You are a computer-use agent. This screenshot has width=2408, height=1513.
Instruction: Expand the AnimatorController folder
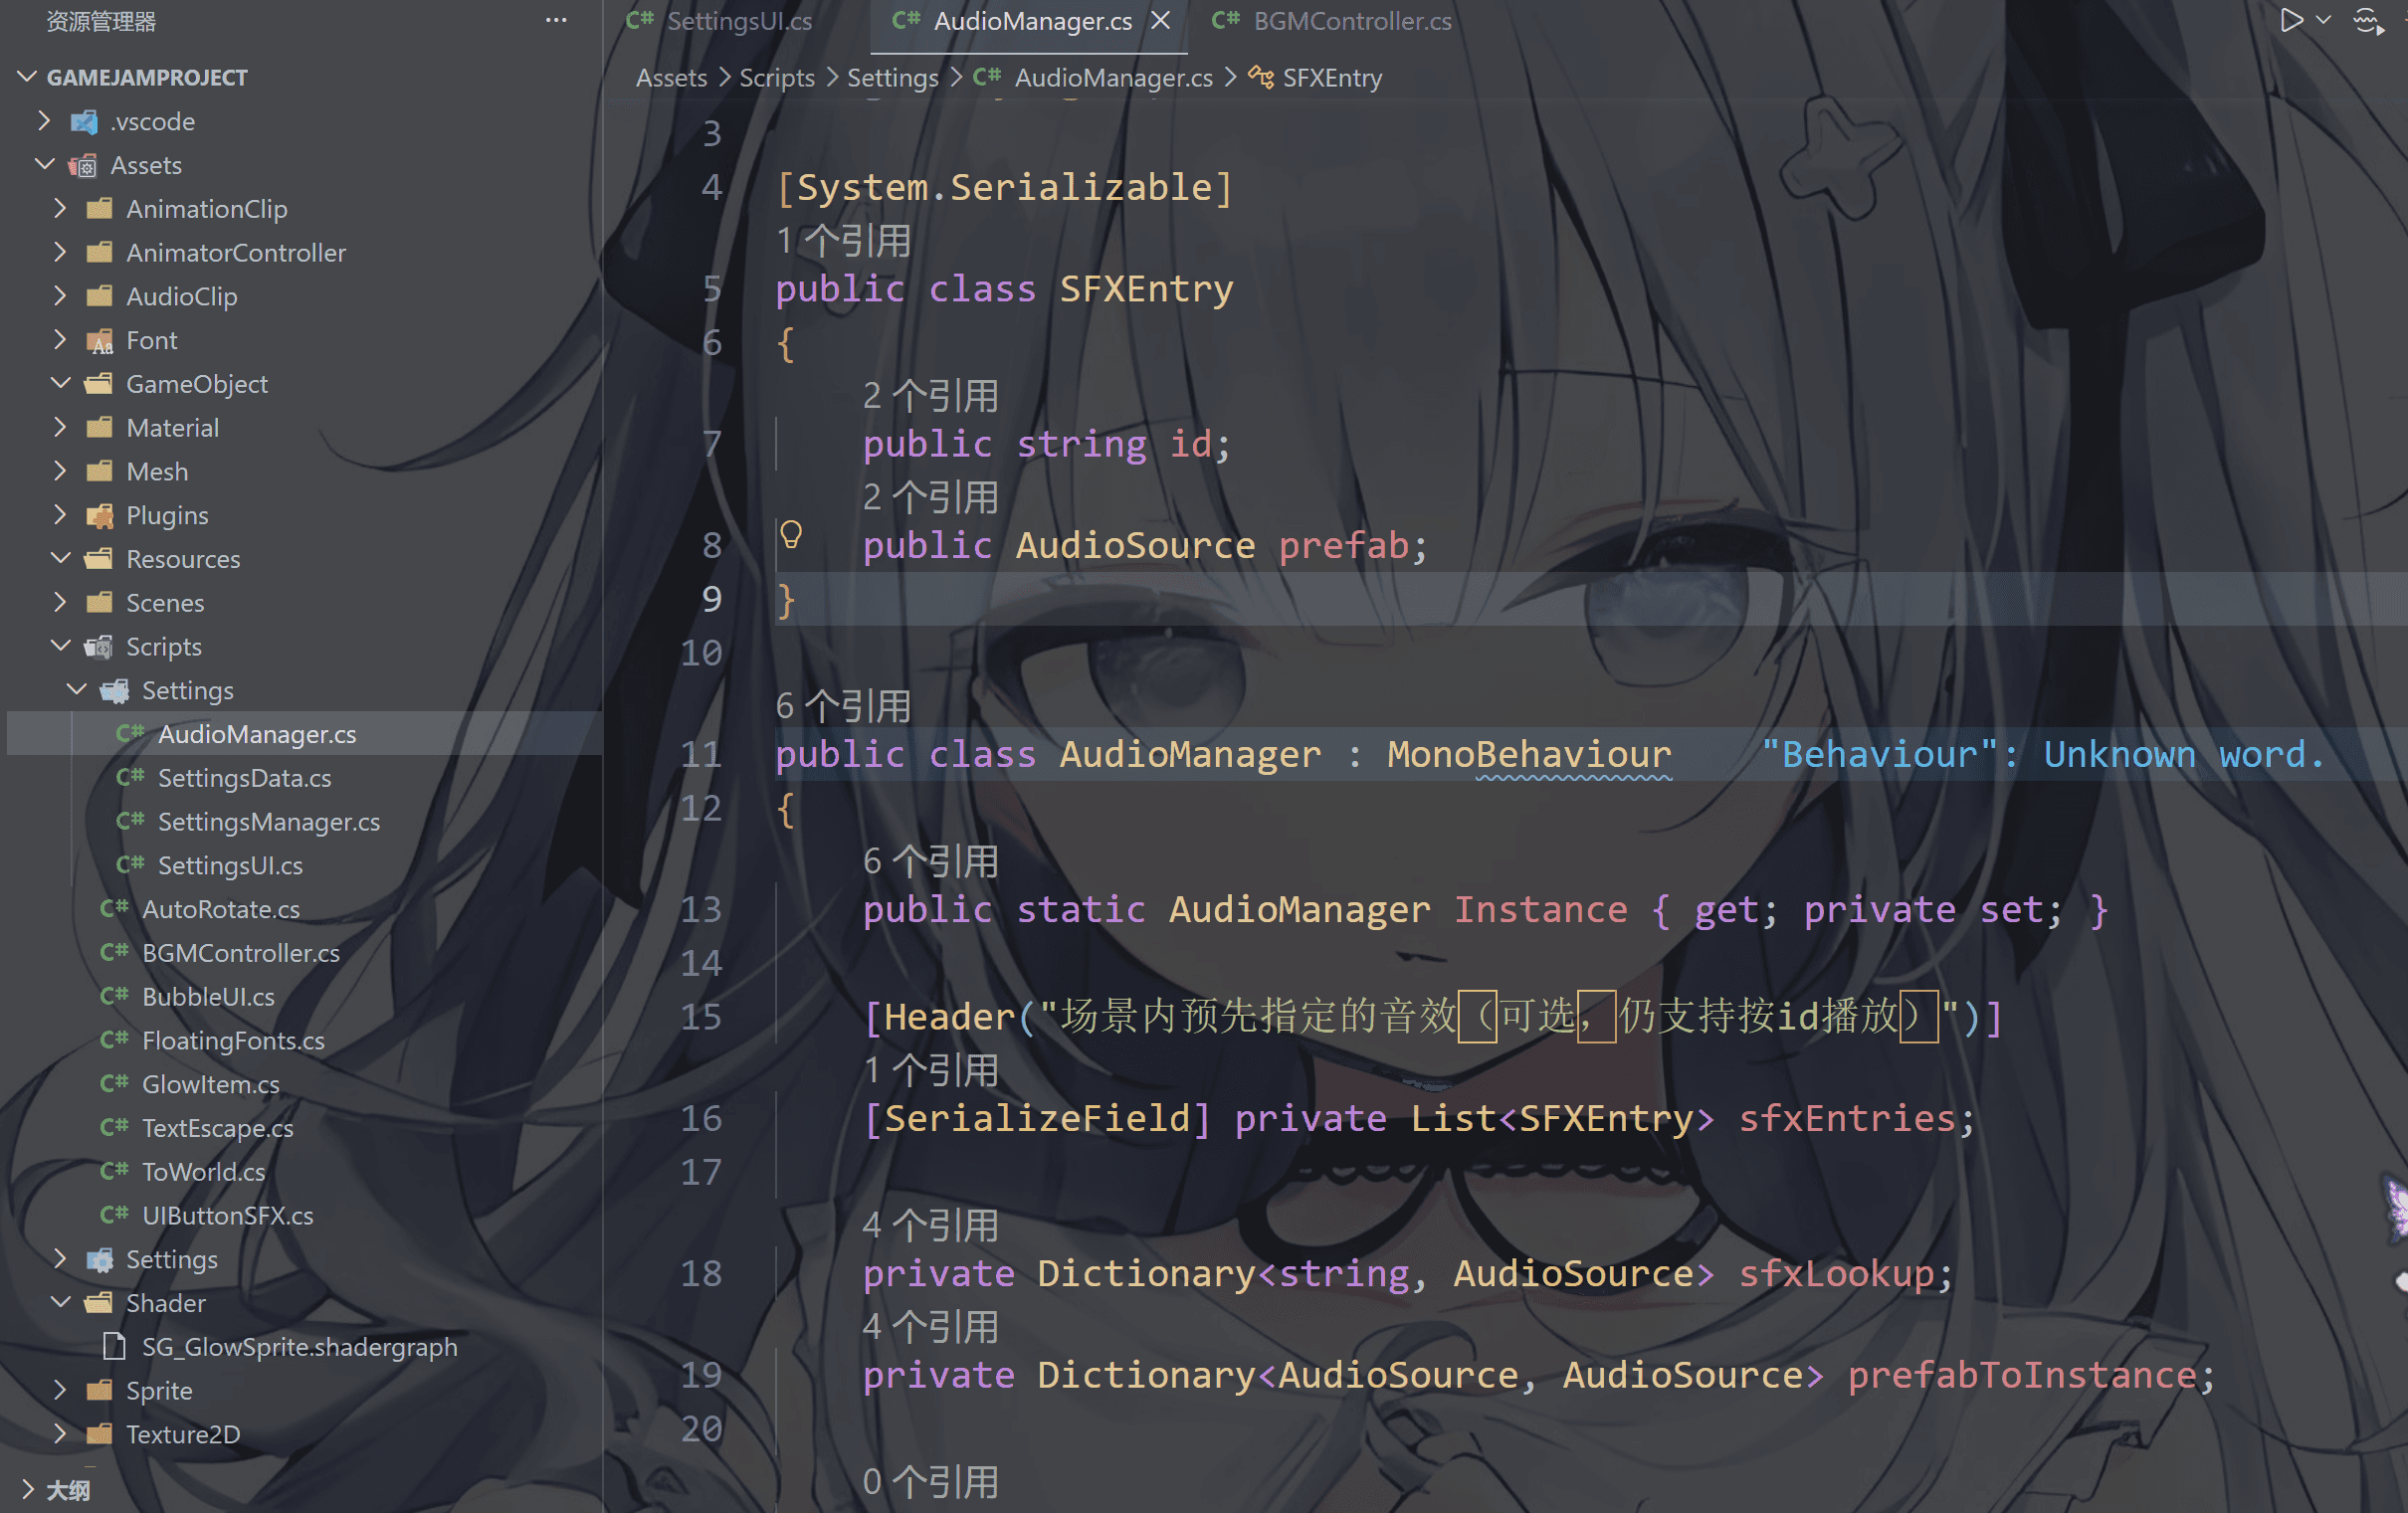(x=60, y=252)
